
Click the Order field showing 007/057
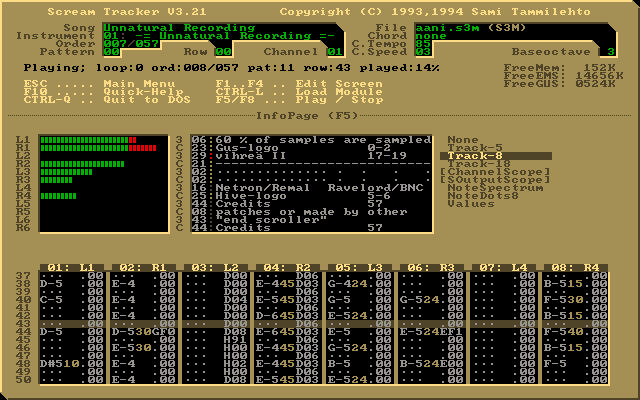[x=131, y=44]
